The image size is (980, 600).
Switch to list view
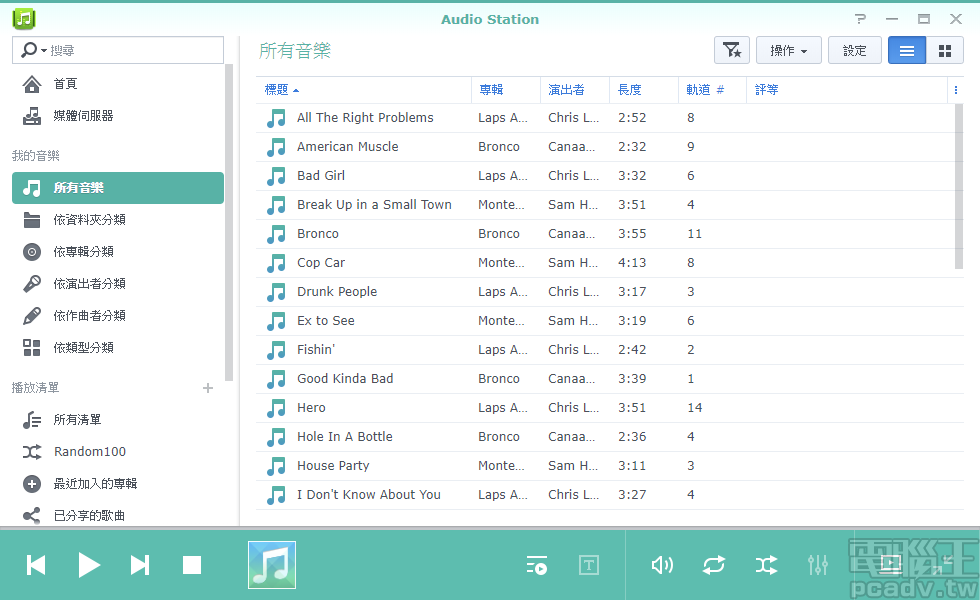pos(907,50)
